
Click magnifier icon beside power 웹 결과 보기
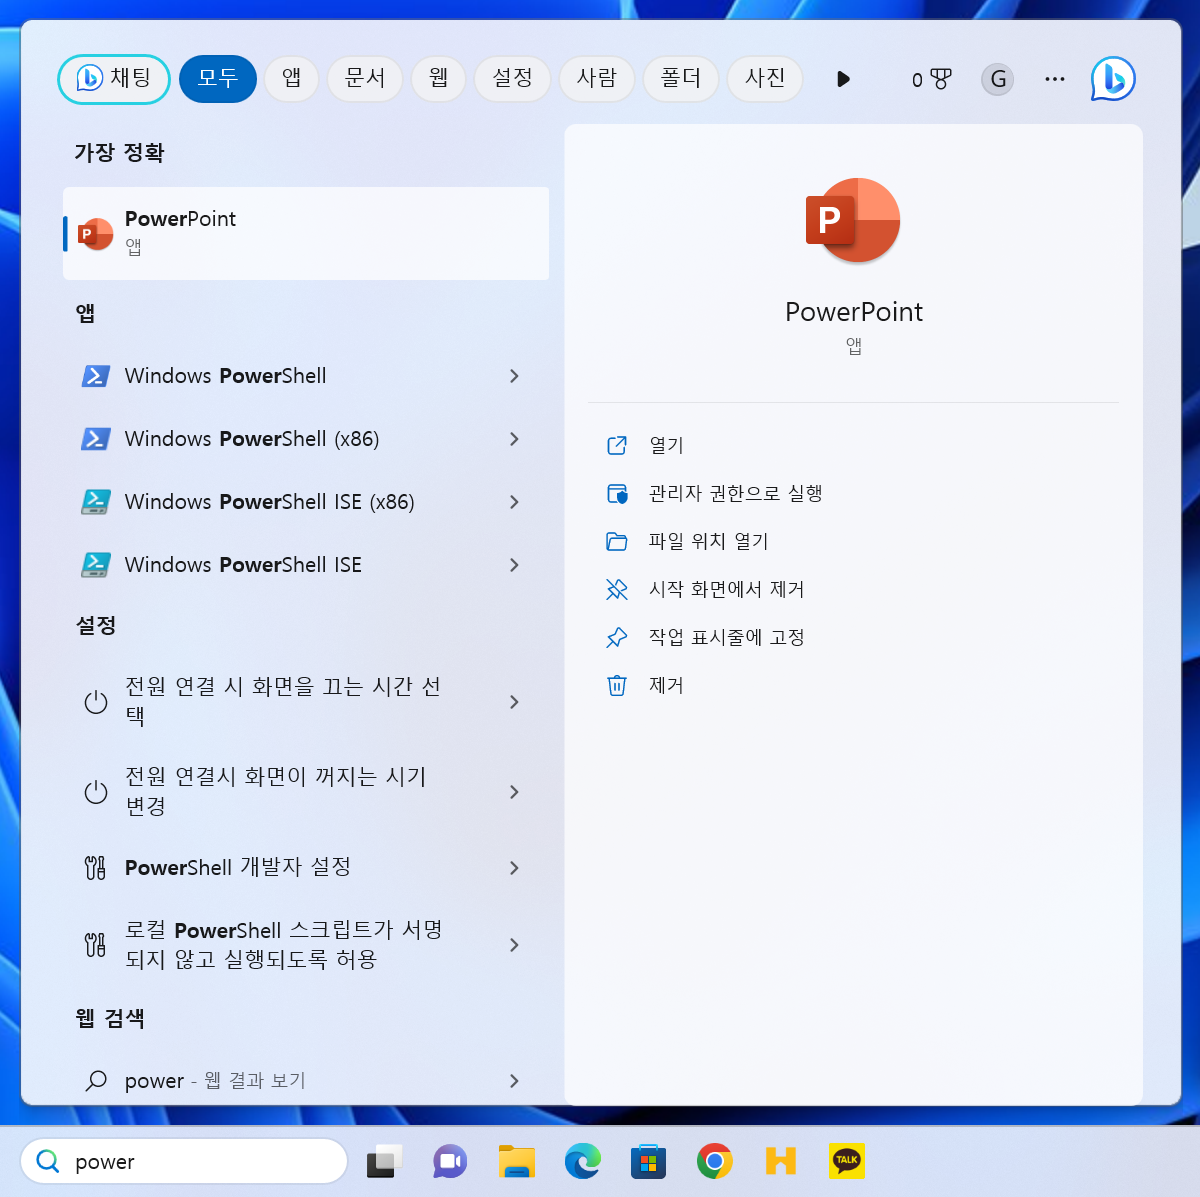[x=96, y=1080]
